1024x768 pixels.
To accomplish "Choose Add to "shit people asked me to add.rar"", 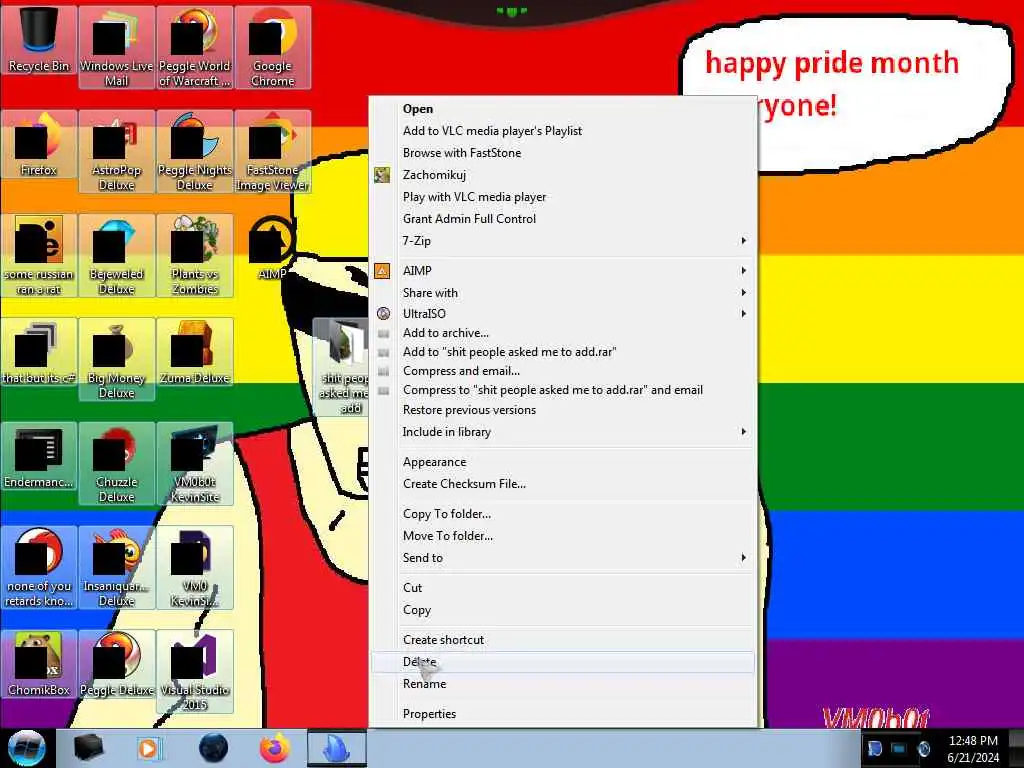I will coord(563,352).
